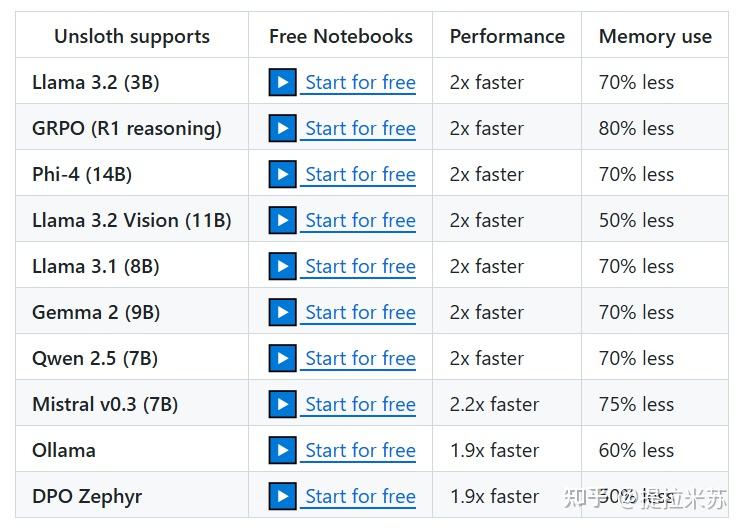Follow Start for free link for Qwen 2.5 (7B)

click(x=360, y=359)
